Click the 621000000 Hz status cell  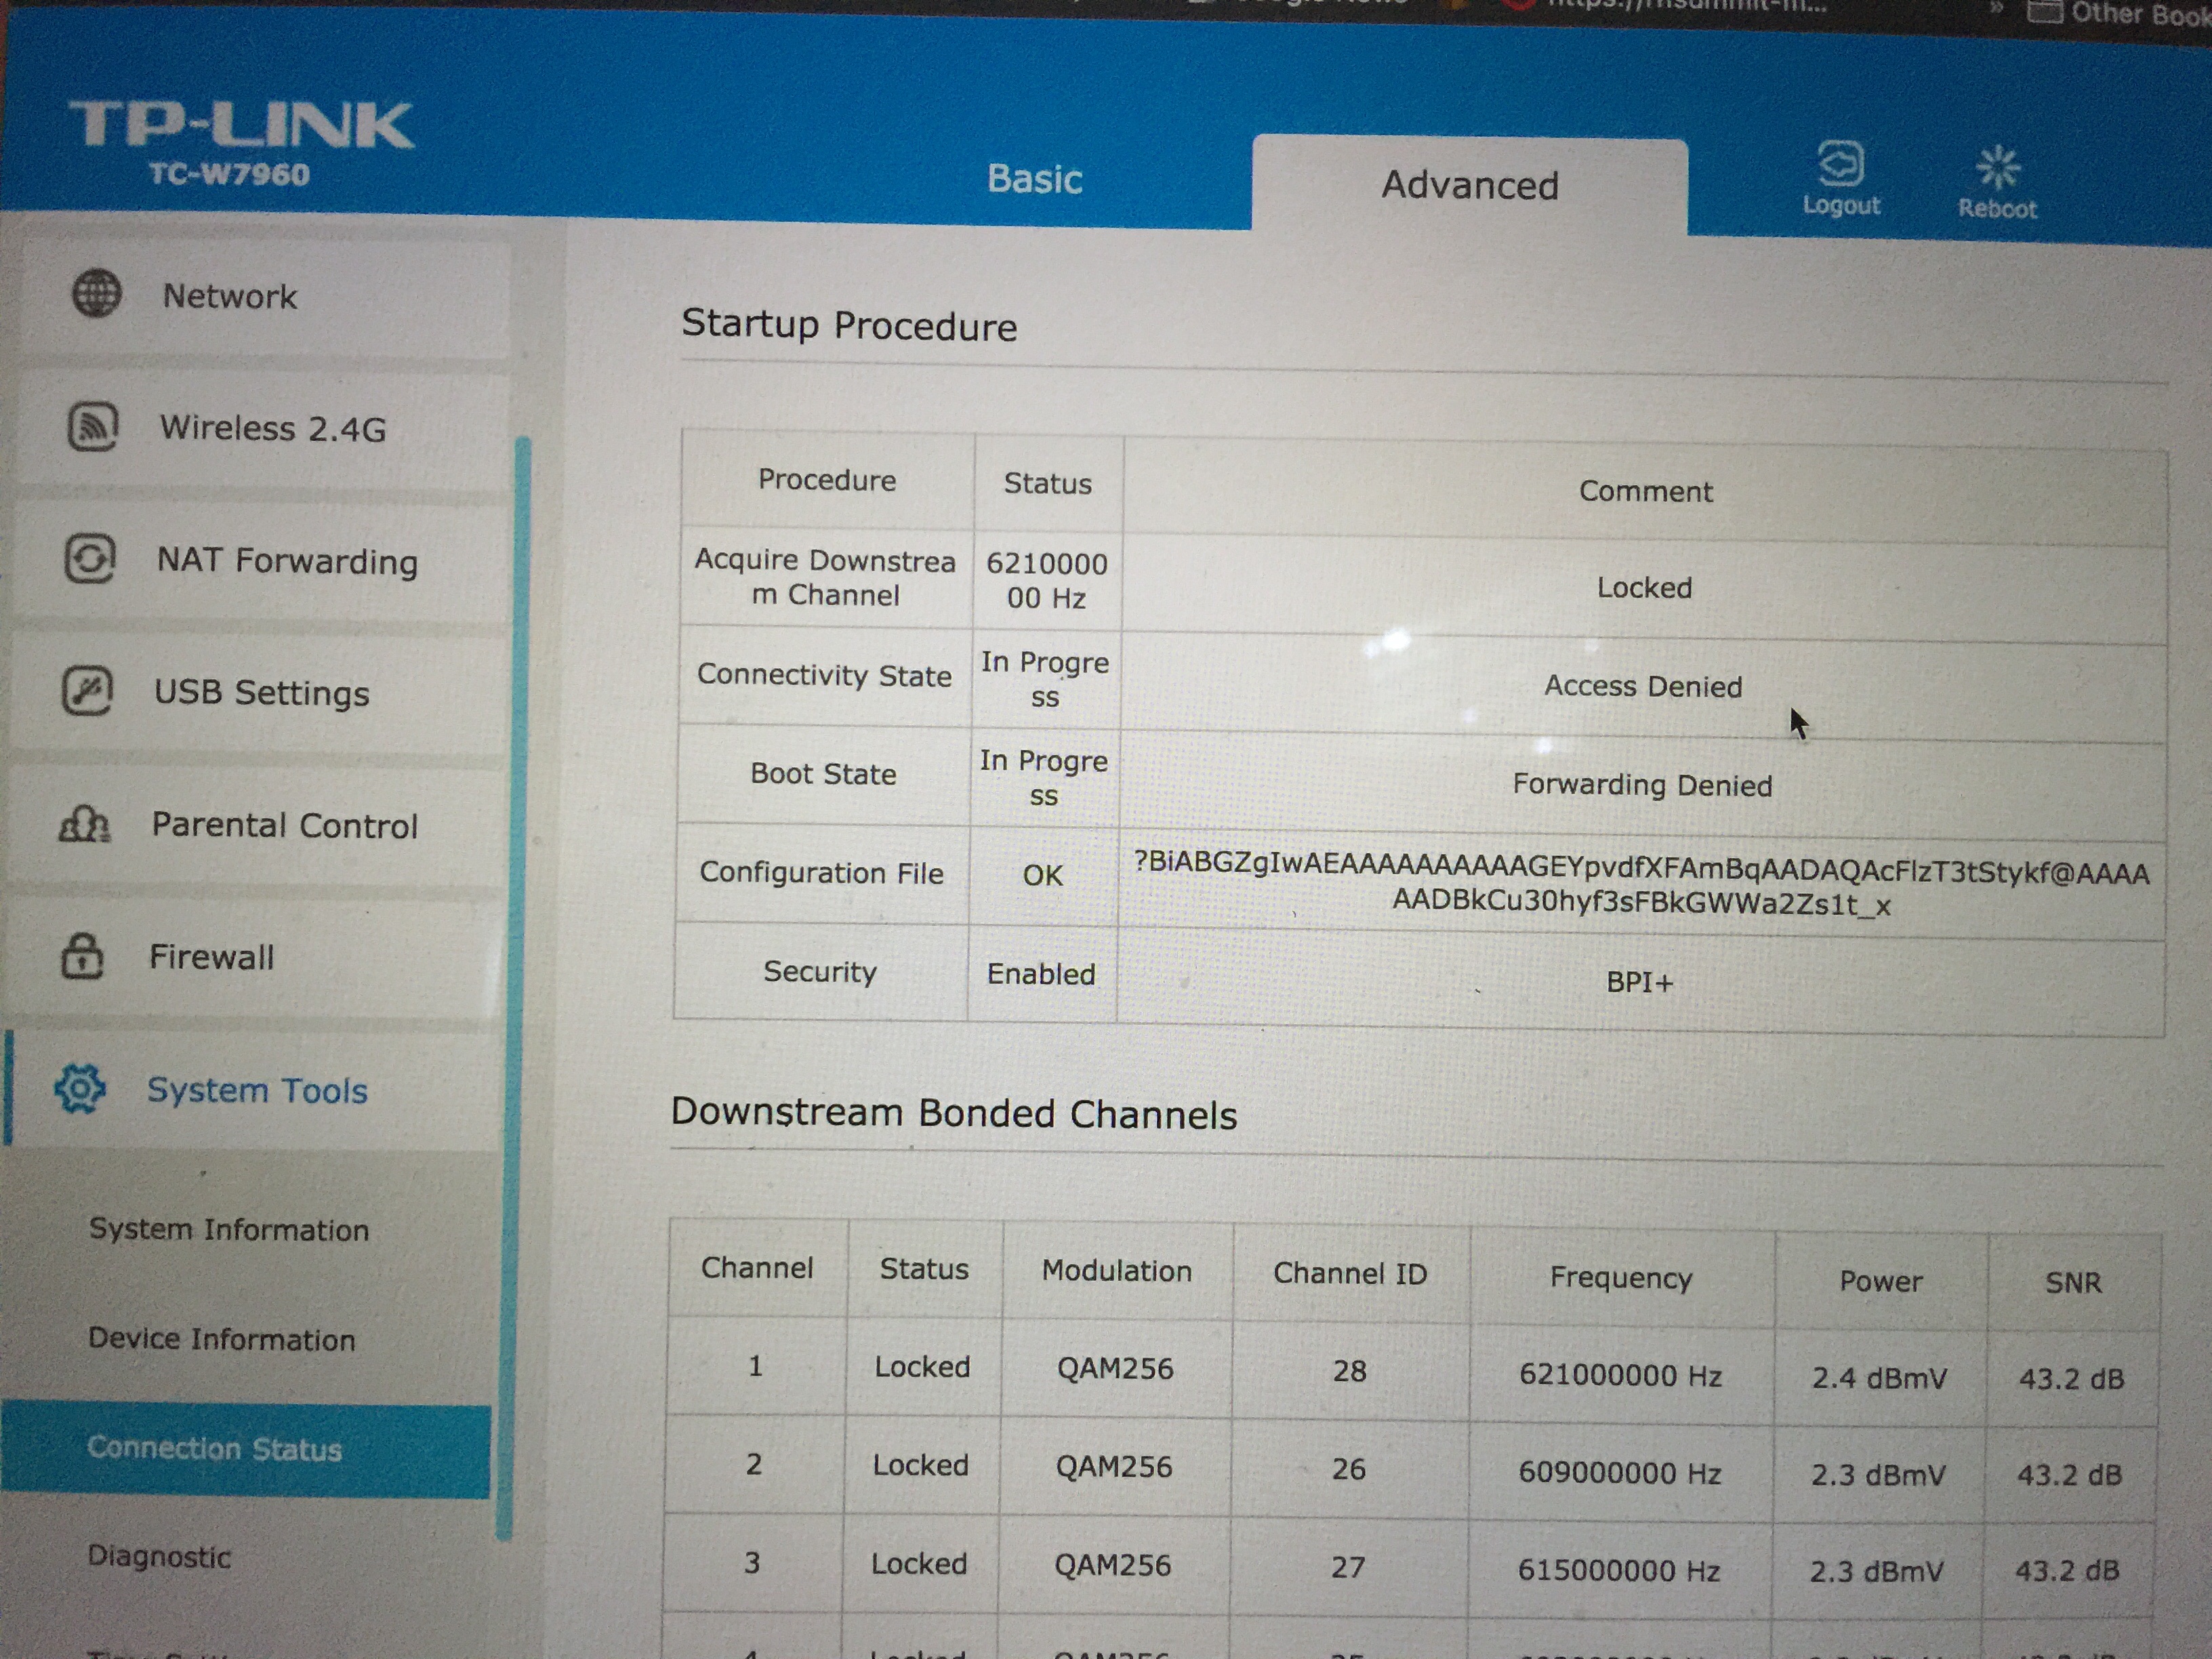[x=1047, y=580]
